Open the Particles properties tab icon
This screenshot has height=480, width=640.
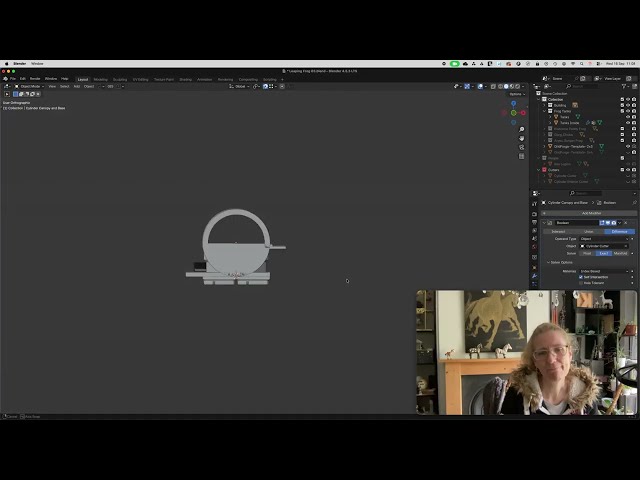click(x=534, y=284)
